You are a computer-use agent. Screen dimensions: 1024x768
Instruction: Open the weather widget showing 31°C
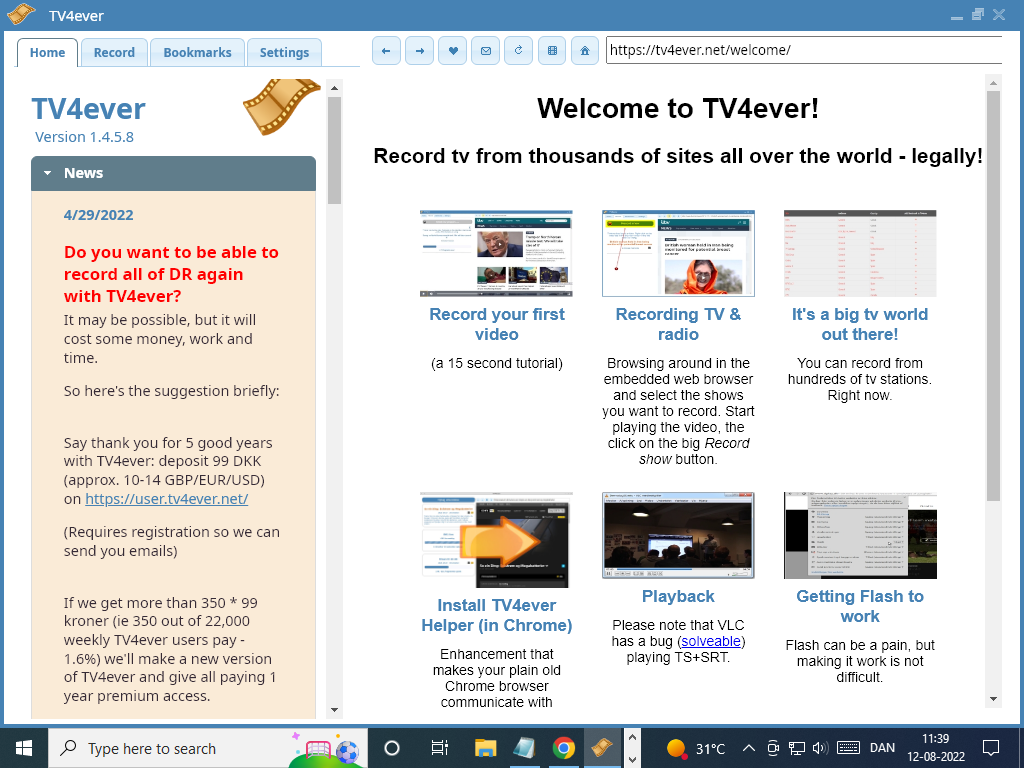coord(696,748)
